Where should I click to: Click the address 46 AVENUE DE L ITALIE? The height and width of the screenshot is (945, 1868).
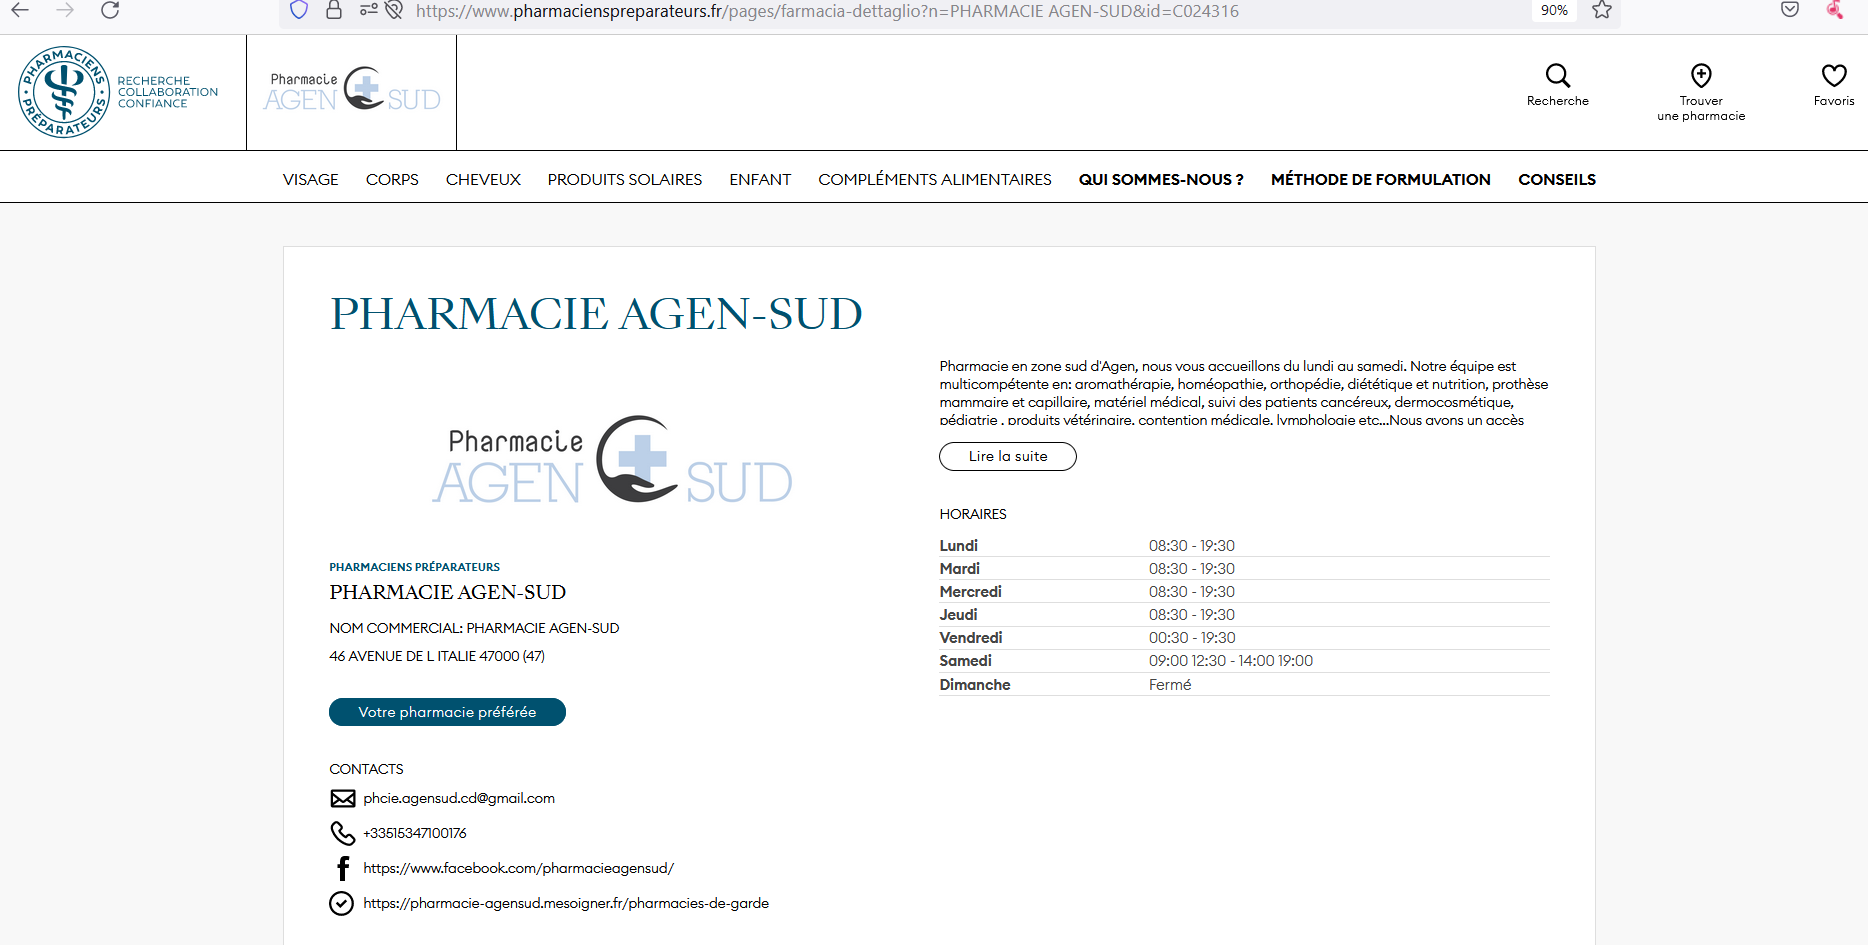click(437, 656)
